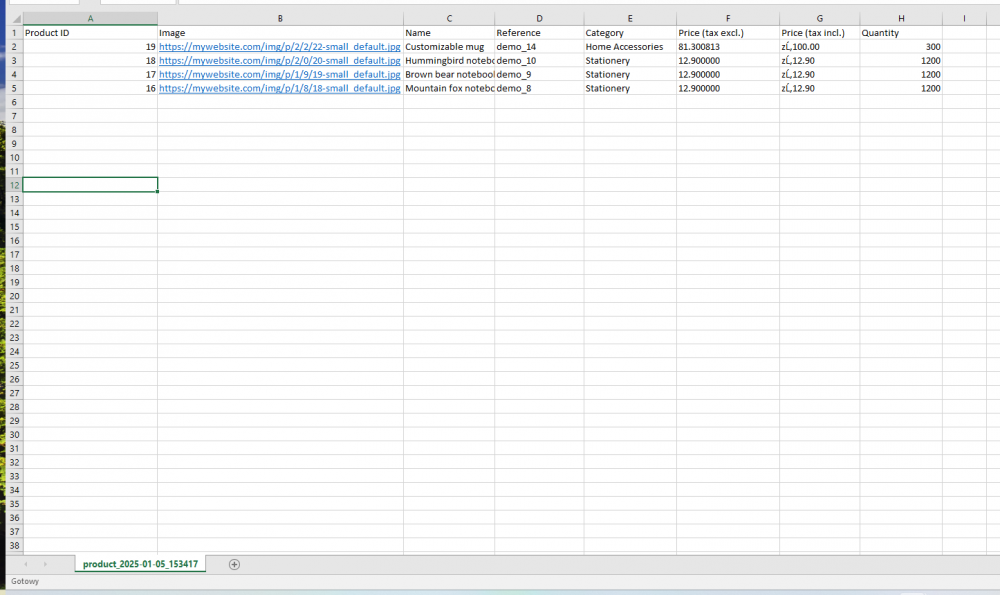This screenshot has height=595, width=1000.
Task: Click the 'Category' header cell
Action: pyautogui.click(x=630, y=33)
